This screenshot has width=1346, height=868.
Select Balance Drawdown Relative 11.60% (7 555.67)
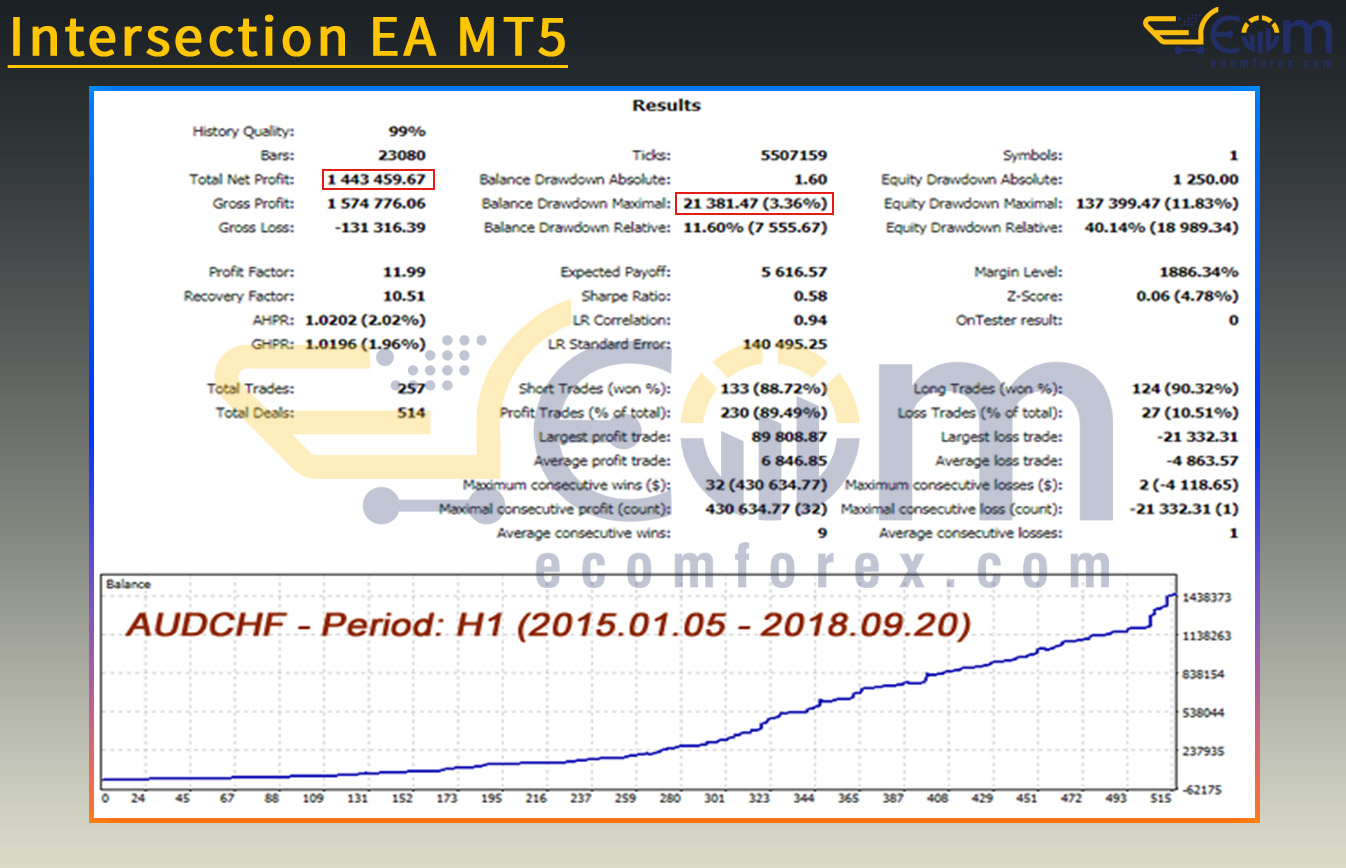point(755,227)
